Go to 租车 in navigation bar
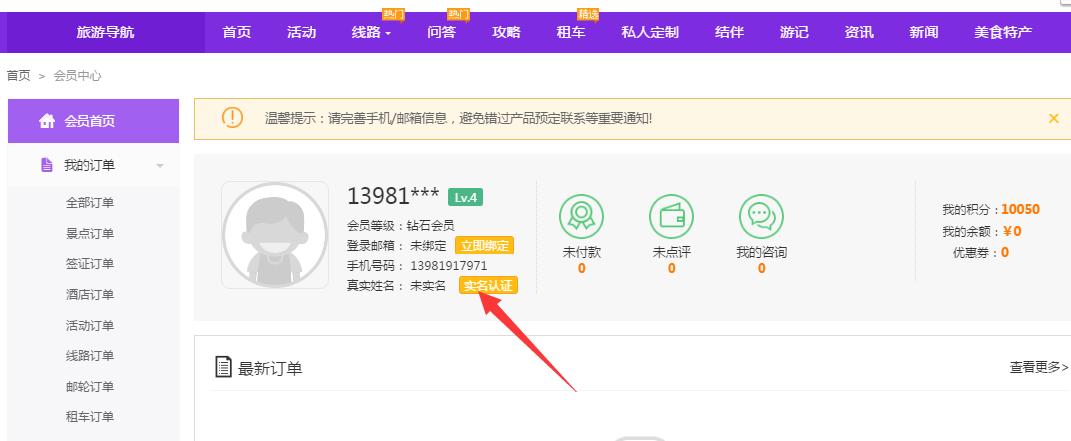 tap(571, 32)
